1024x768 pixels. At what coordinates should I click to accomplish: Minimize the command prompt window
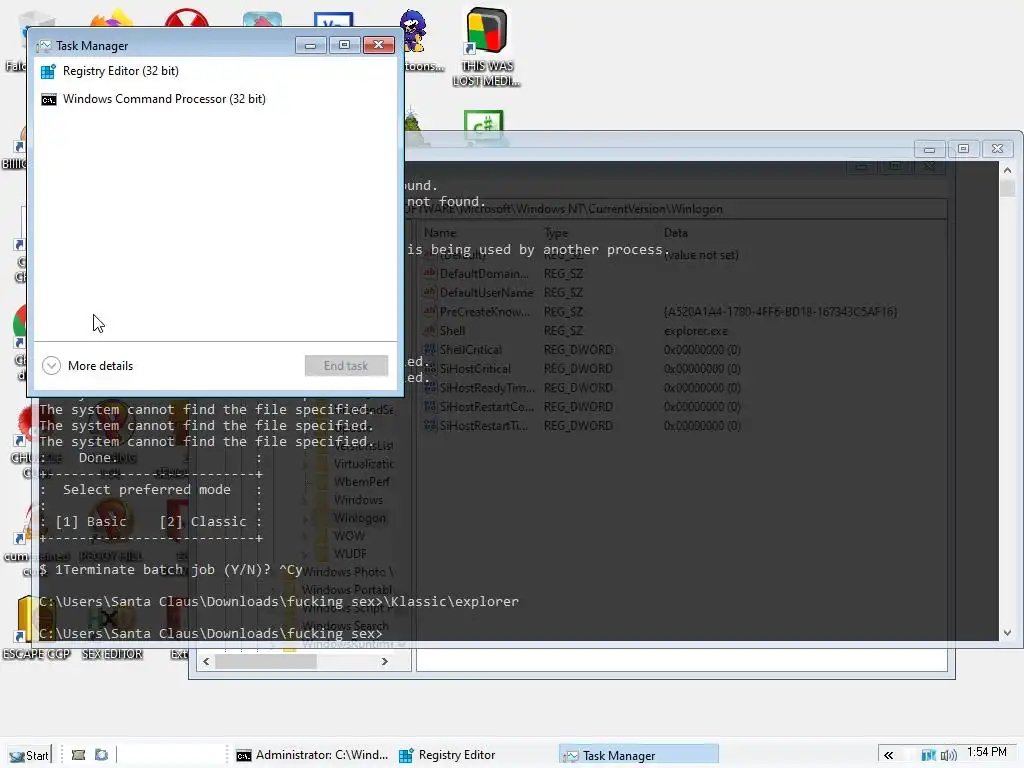(x=929, y=149)
